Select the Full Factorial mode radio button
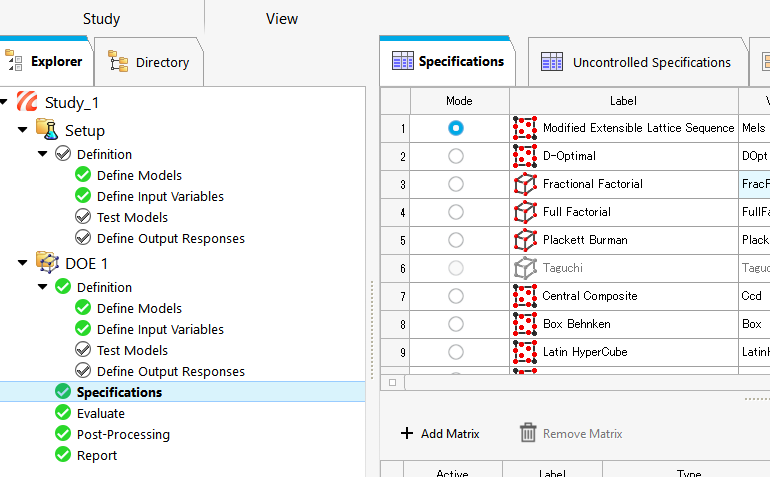Image resolution: width=770 pixels, height=477 pixels. [x=456, y=212]
